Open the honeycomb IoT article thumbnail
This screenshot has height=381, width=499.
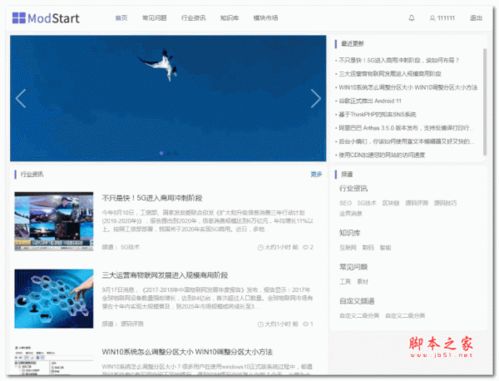coord(54,299)
